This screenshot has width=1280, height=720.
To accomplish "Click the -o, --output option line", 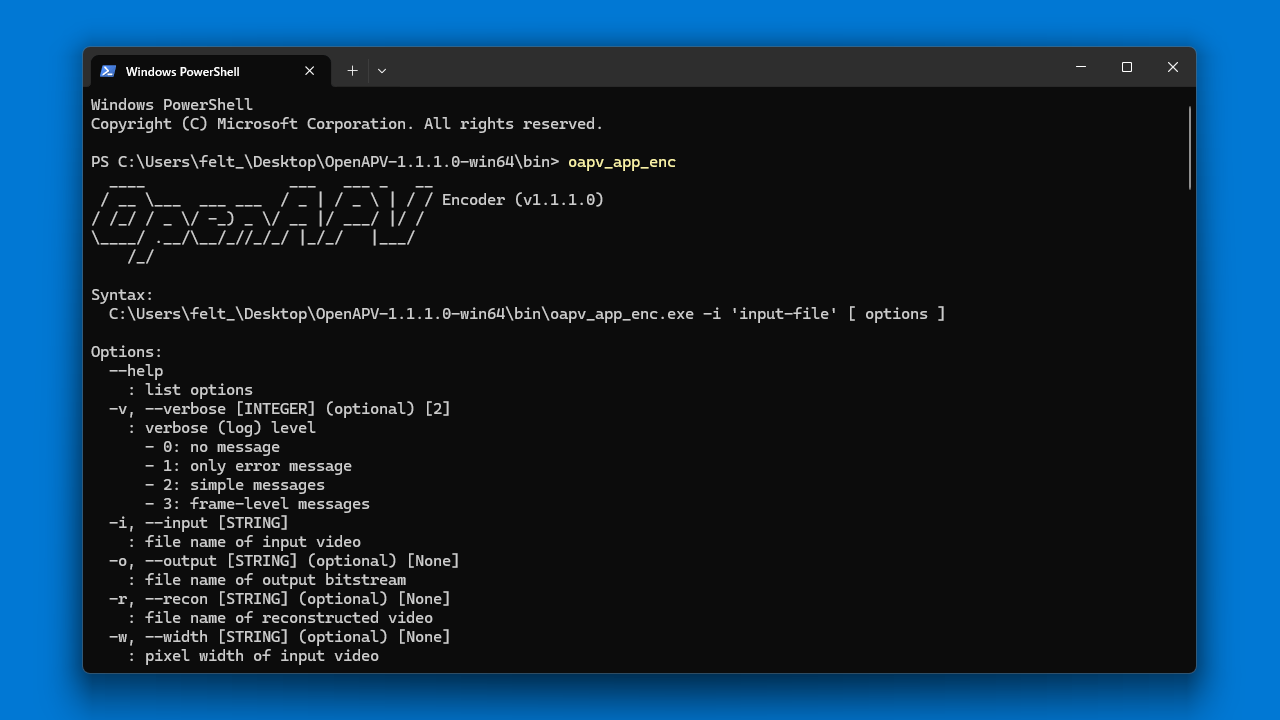I will 284,561.
